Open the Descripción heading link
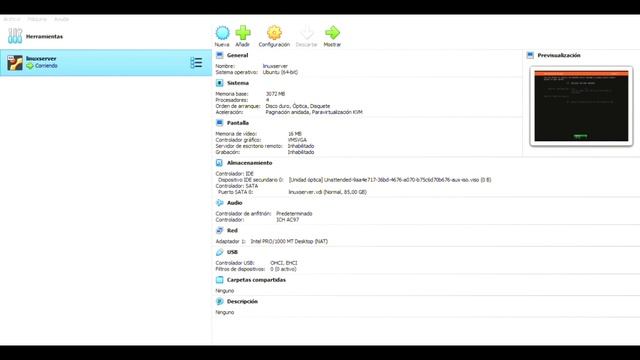This screenshot has height=360, width=640. 242,302
